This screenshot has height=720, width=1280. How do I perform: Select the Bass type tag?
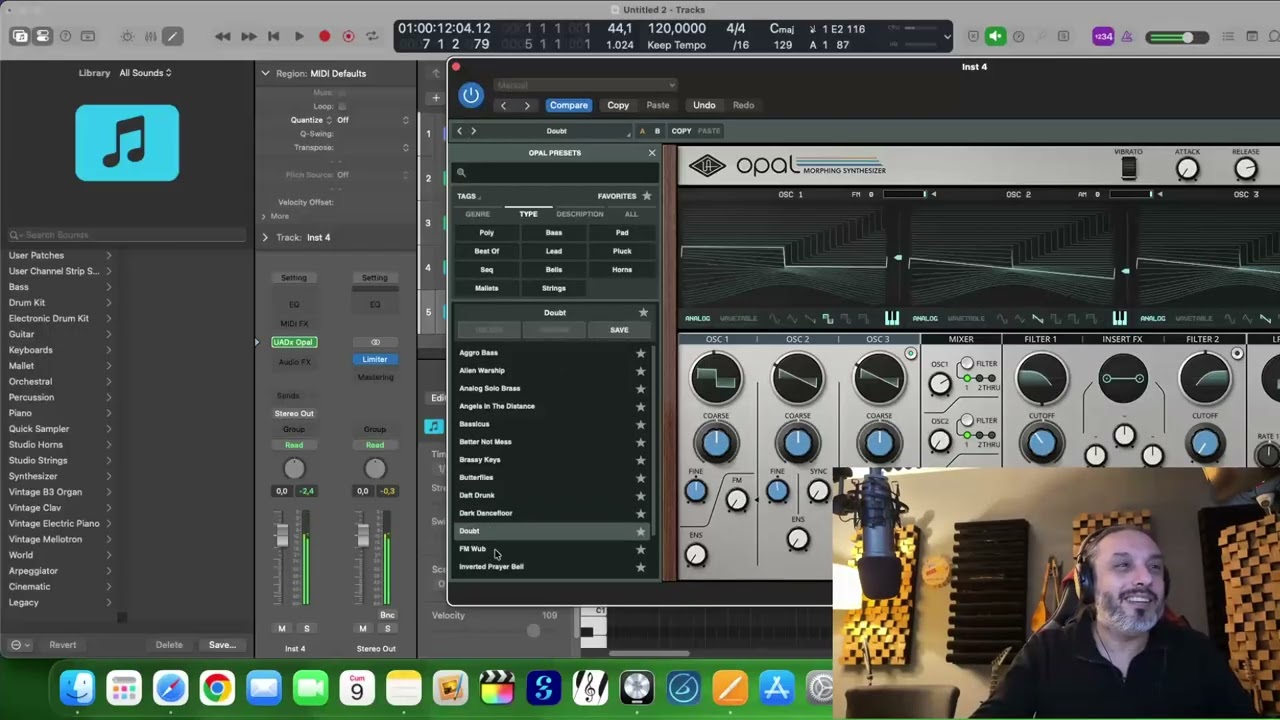pyautogui.click(x=554, y=233)
